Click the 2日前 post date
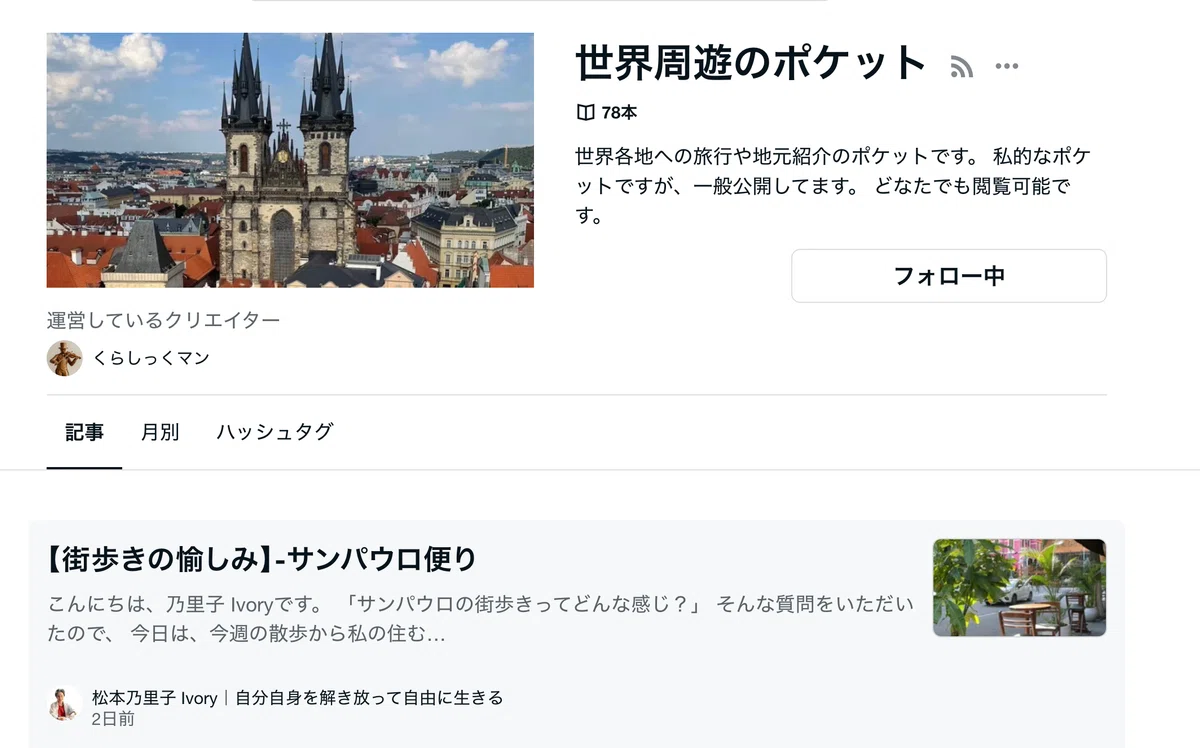The height and width of the screenshot is (748, 1200). 113,719
